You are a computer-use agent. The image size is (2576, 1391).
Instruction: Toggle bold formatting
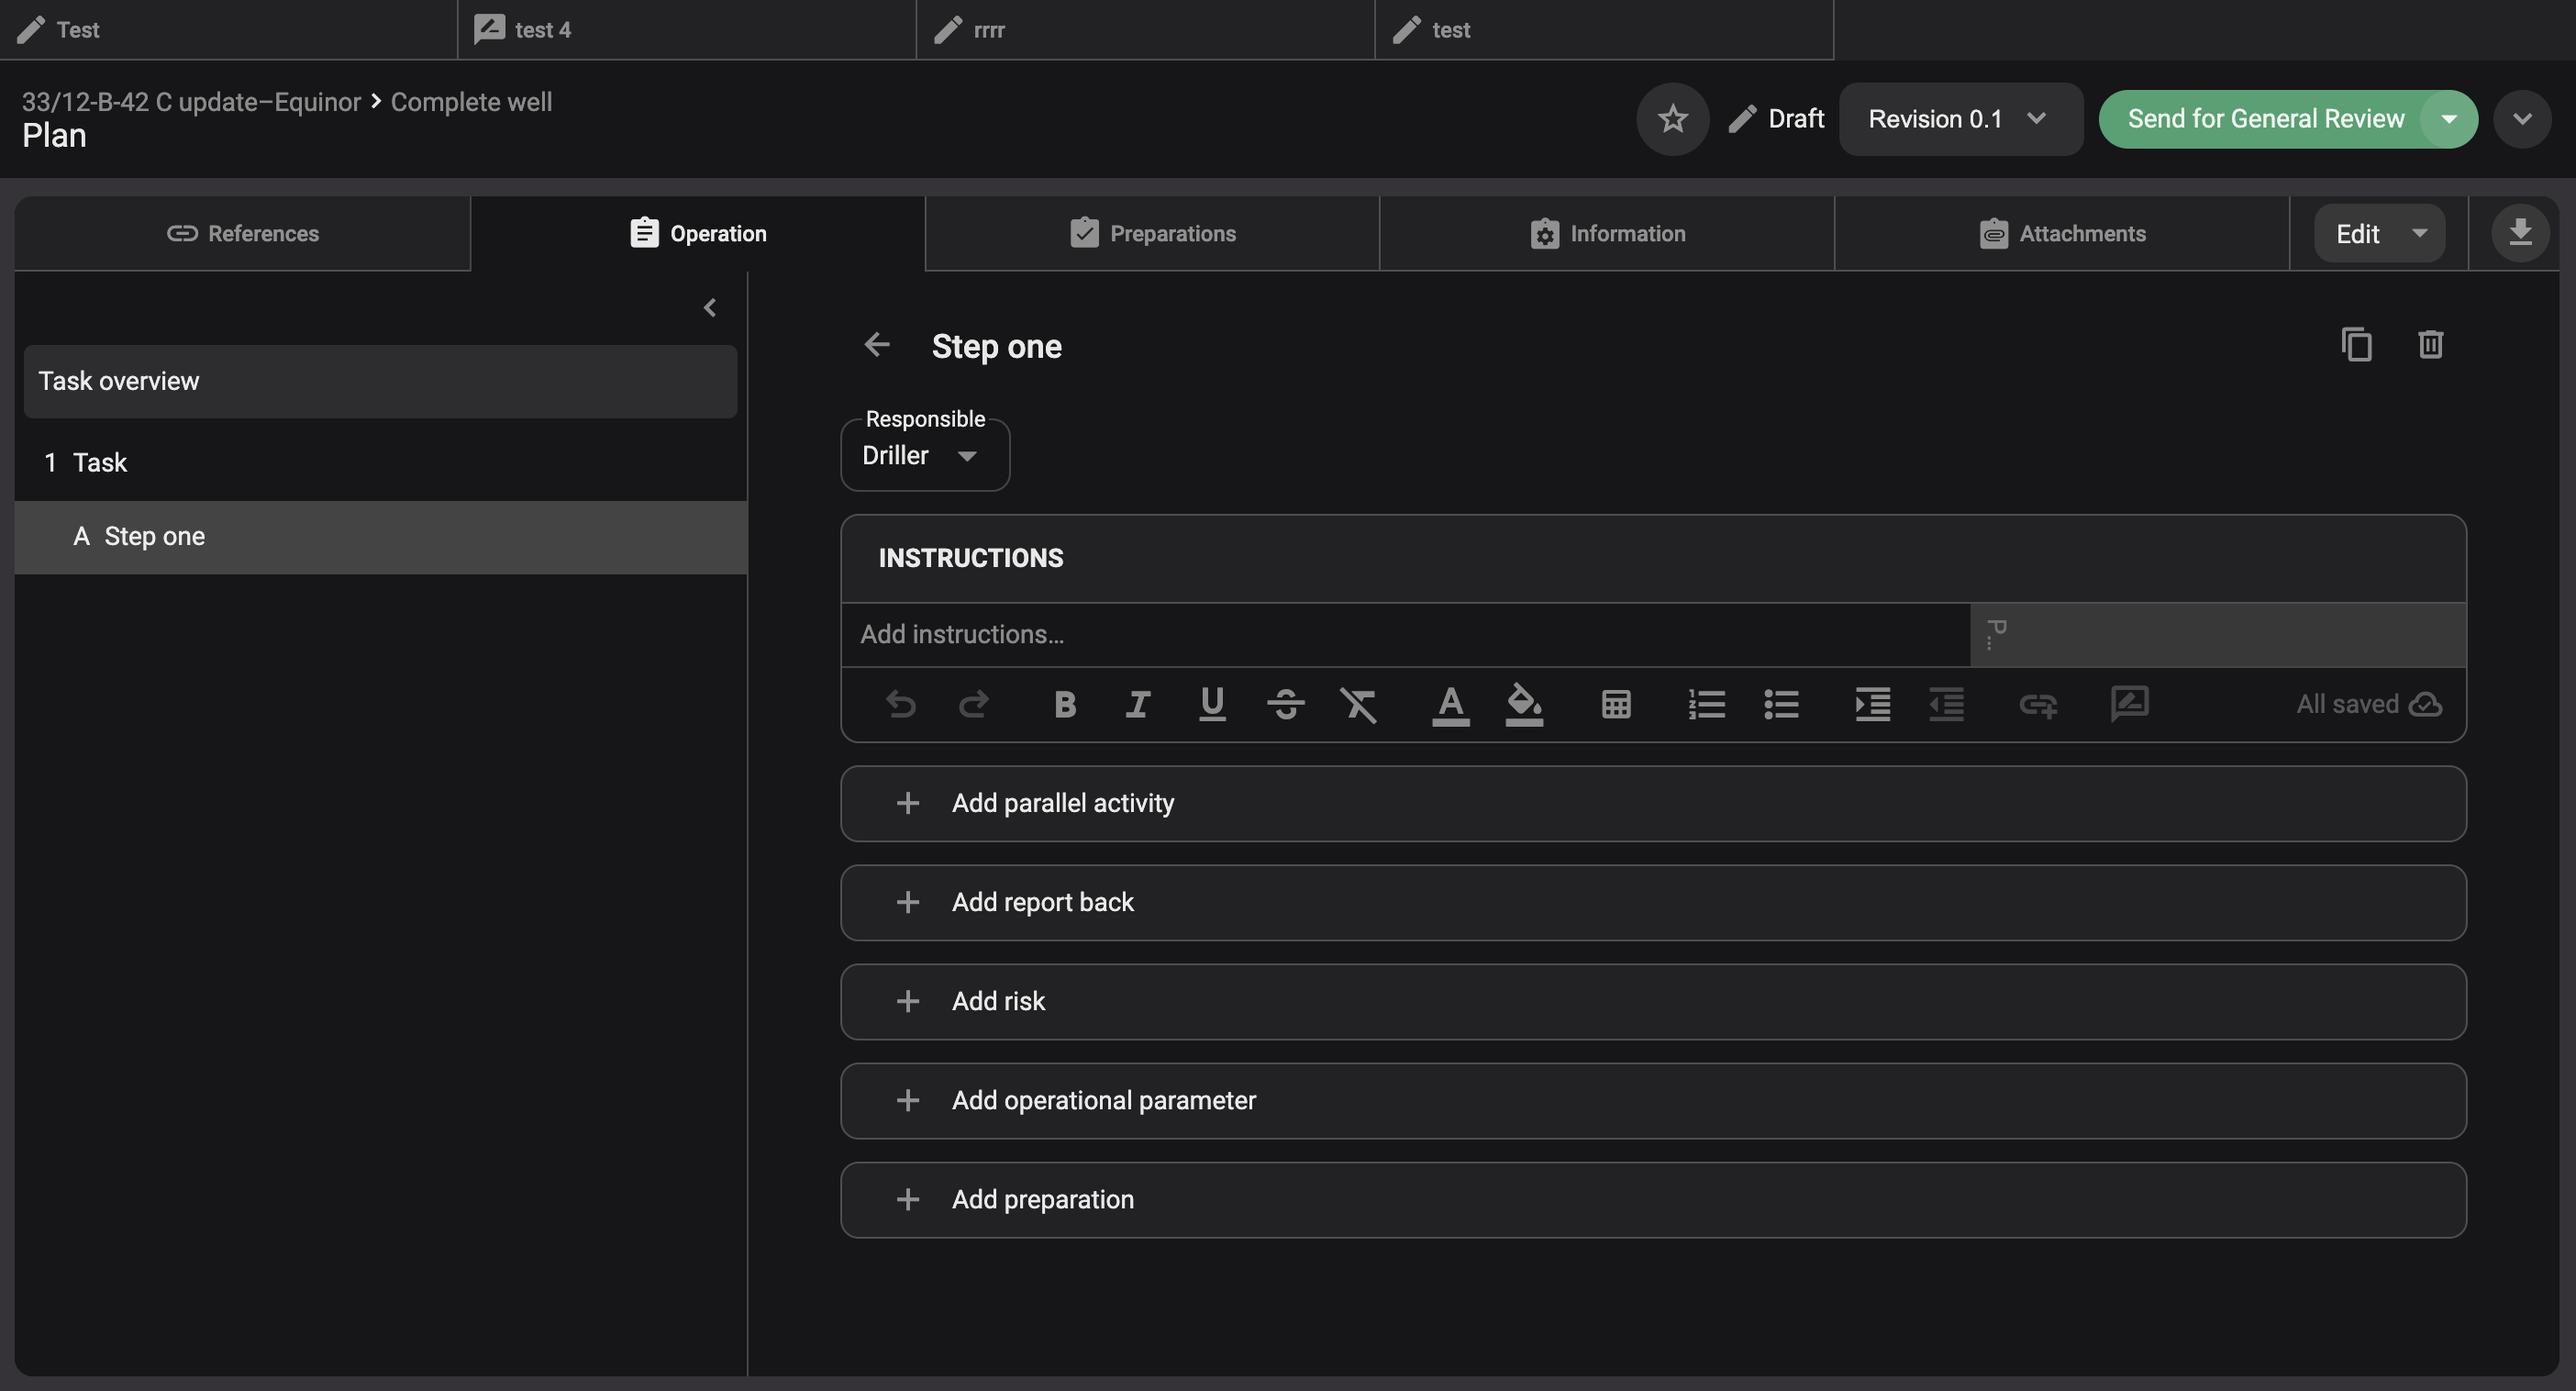(x=1063, y=704)
